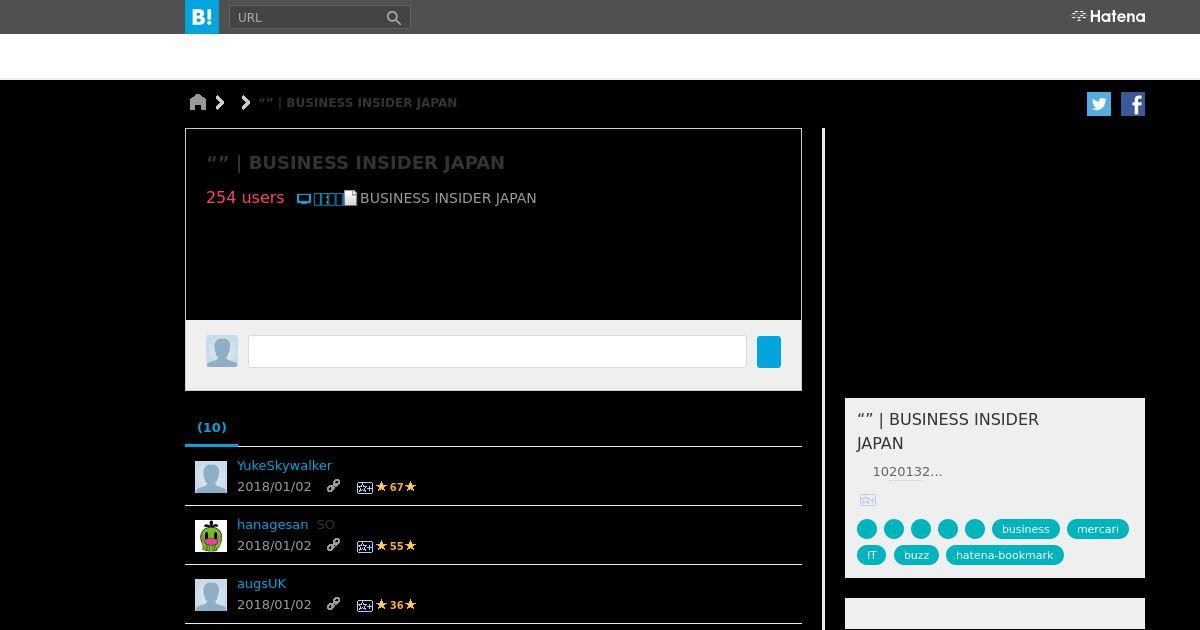Submit comment with the blue button
The height and width of the screenshot is (630, 1200).
pyautogui.click(x=769, y=352)
